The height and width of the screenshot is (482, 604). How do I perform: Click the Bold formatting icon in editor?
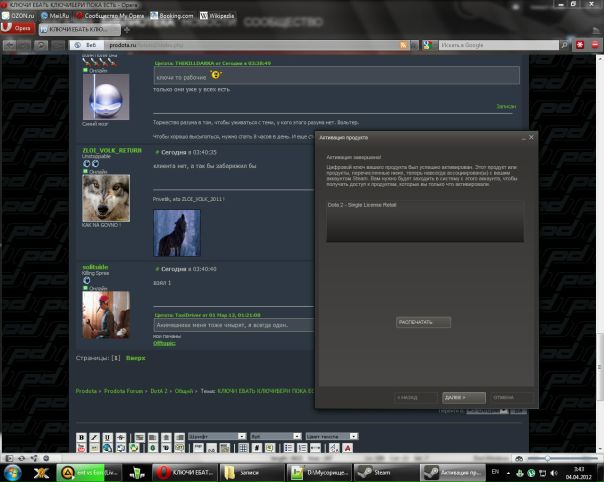(82, 437)
